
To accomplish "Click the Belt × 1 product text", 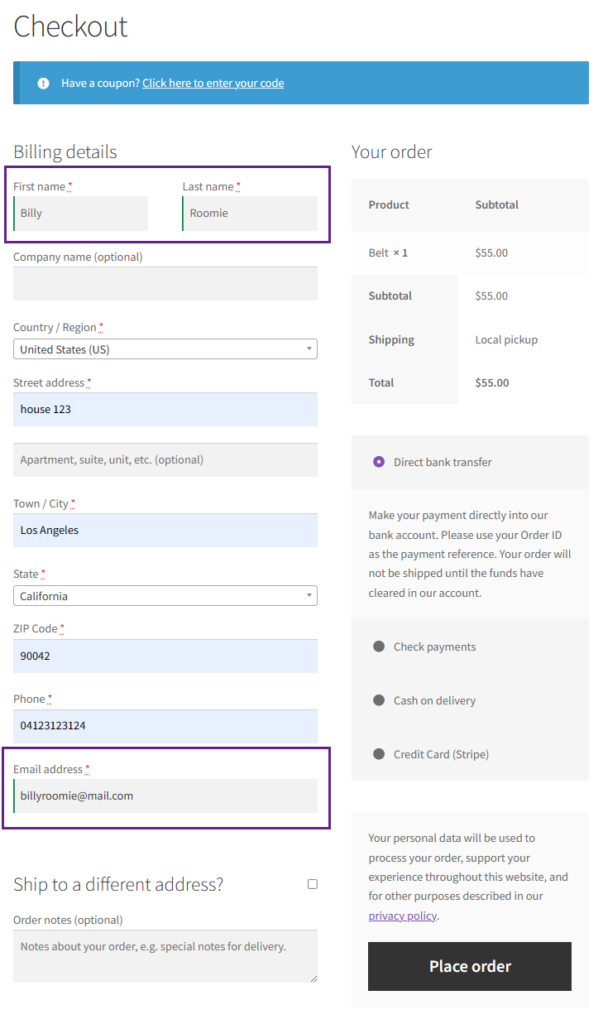I will tap(388, 253).
